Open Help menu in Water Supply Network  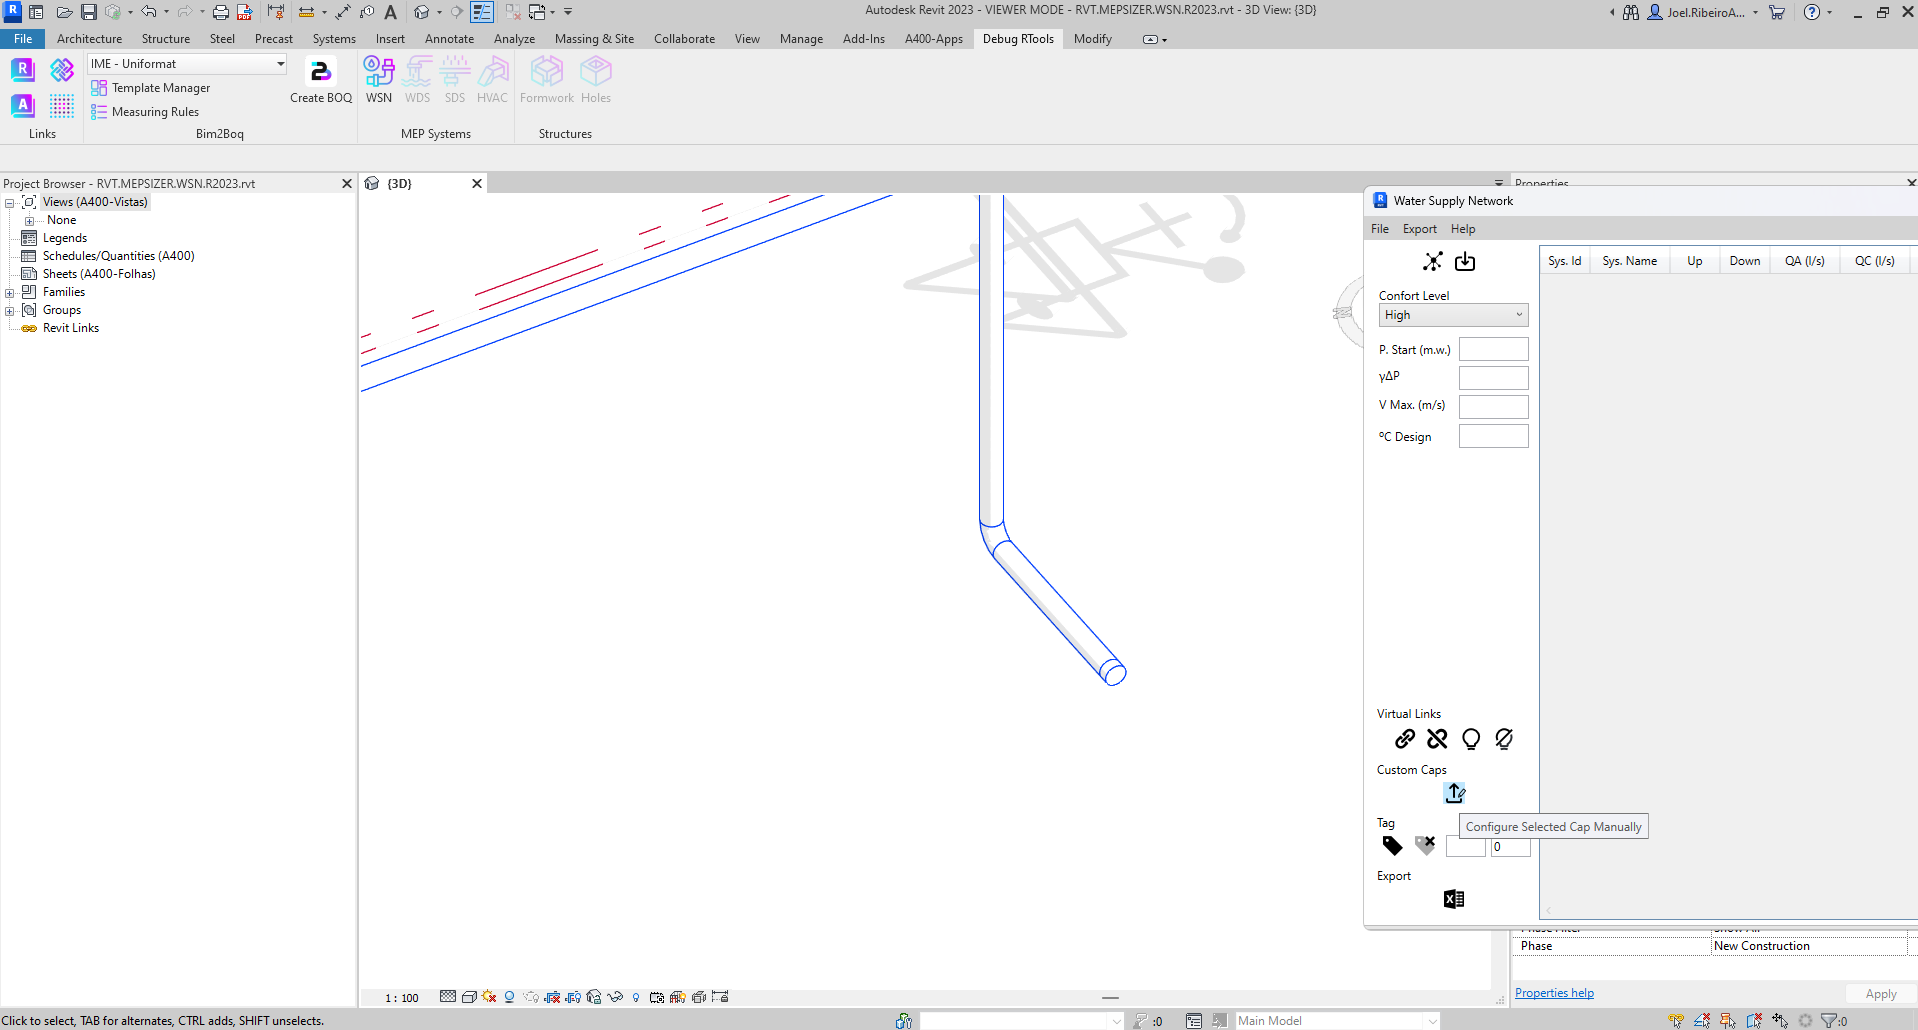click(x=1463, y=229)
